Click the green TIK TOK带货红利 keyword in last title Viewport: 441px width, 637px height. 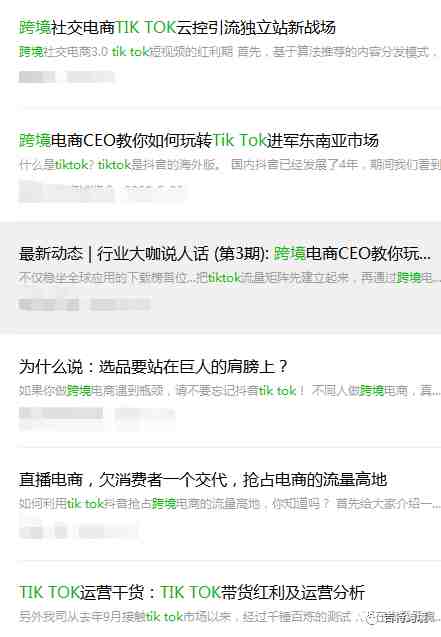click(190, 592)
